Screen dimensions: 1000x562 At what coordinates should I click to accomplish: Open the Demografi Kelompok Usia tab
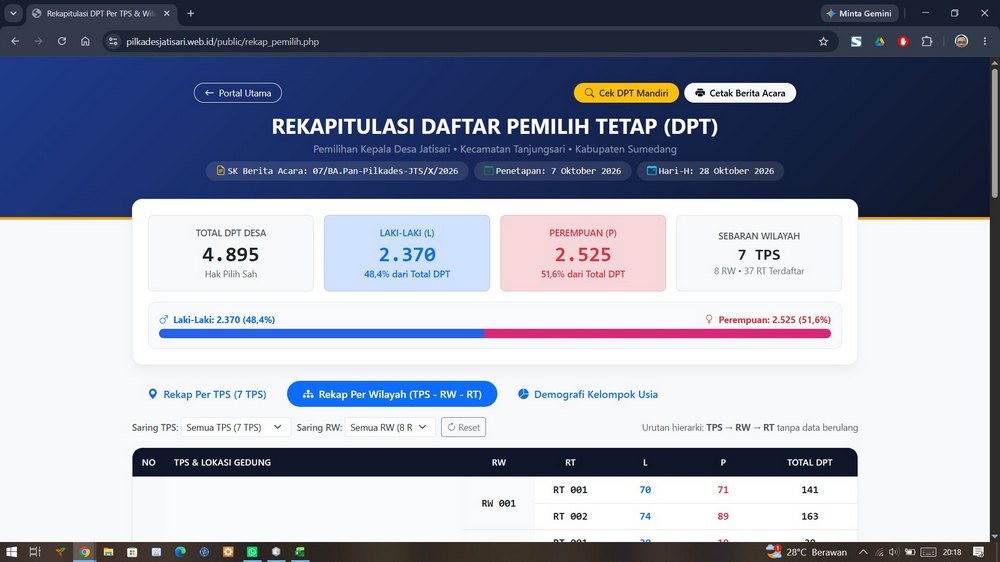(x=587, y=394)
